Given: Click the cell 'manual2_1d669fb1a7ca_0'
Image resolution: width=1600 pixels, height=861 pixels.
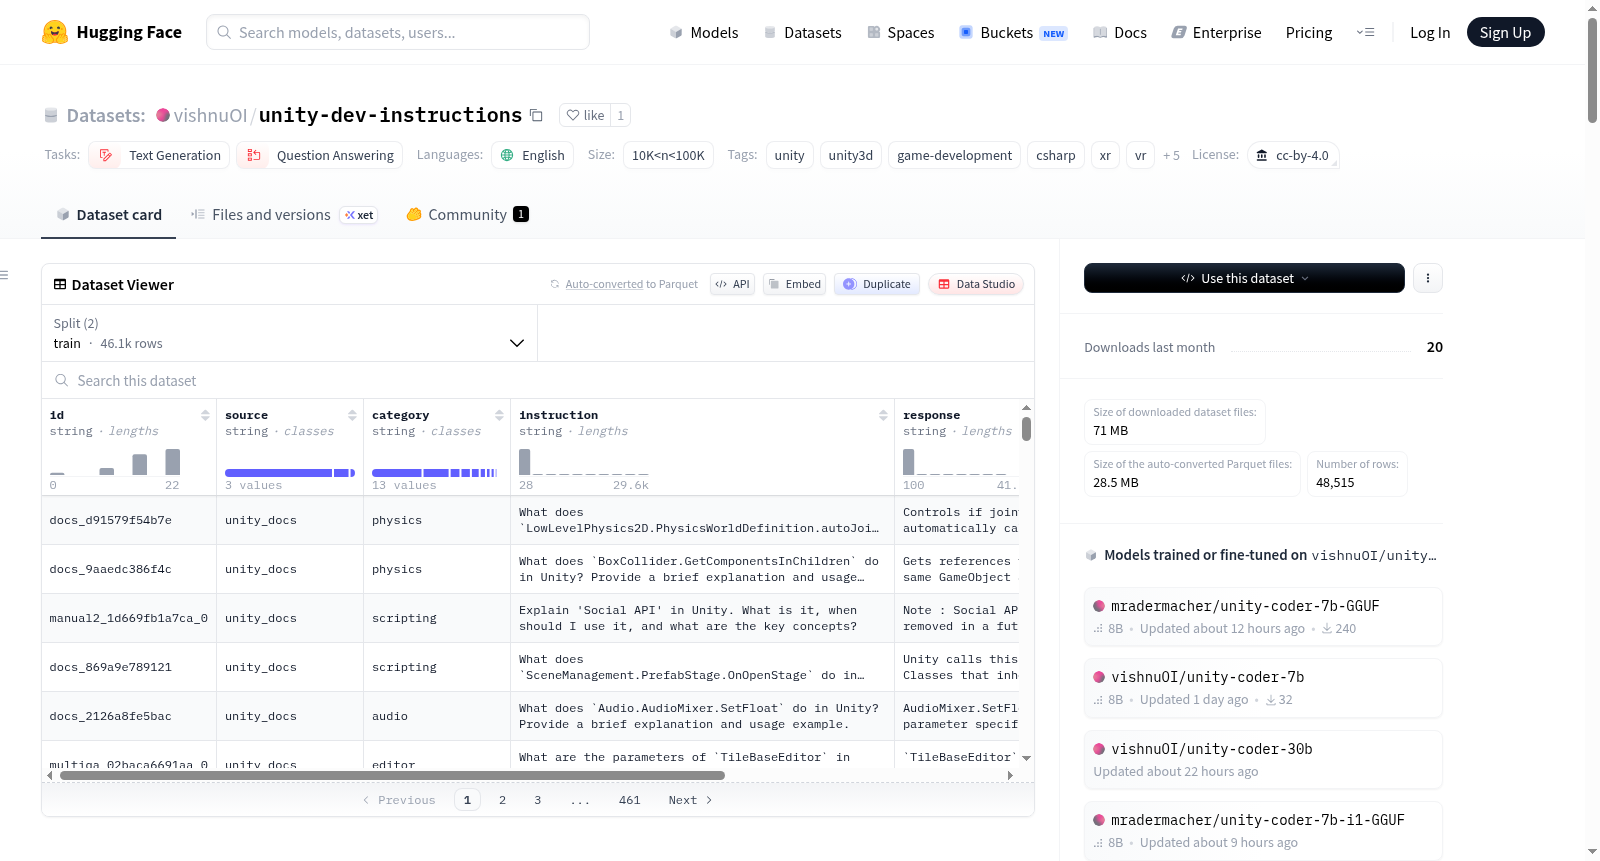Looking at the screenshot, I should 129,618.
